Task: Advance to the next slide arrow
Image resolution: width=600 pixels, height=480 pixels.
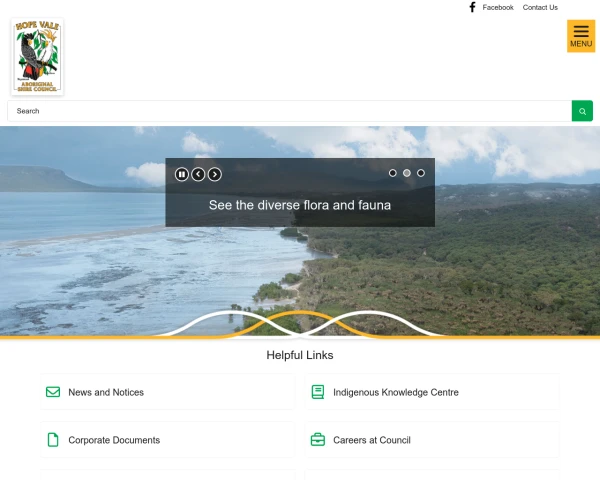Action: coord(215,174)
